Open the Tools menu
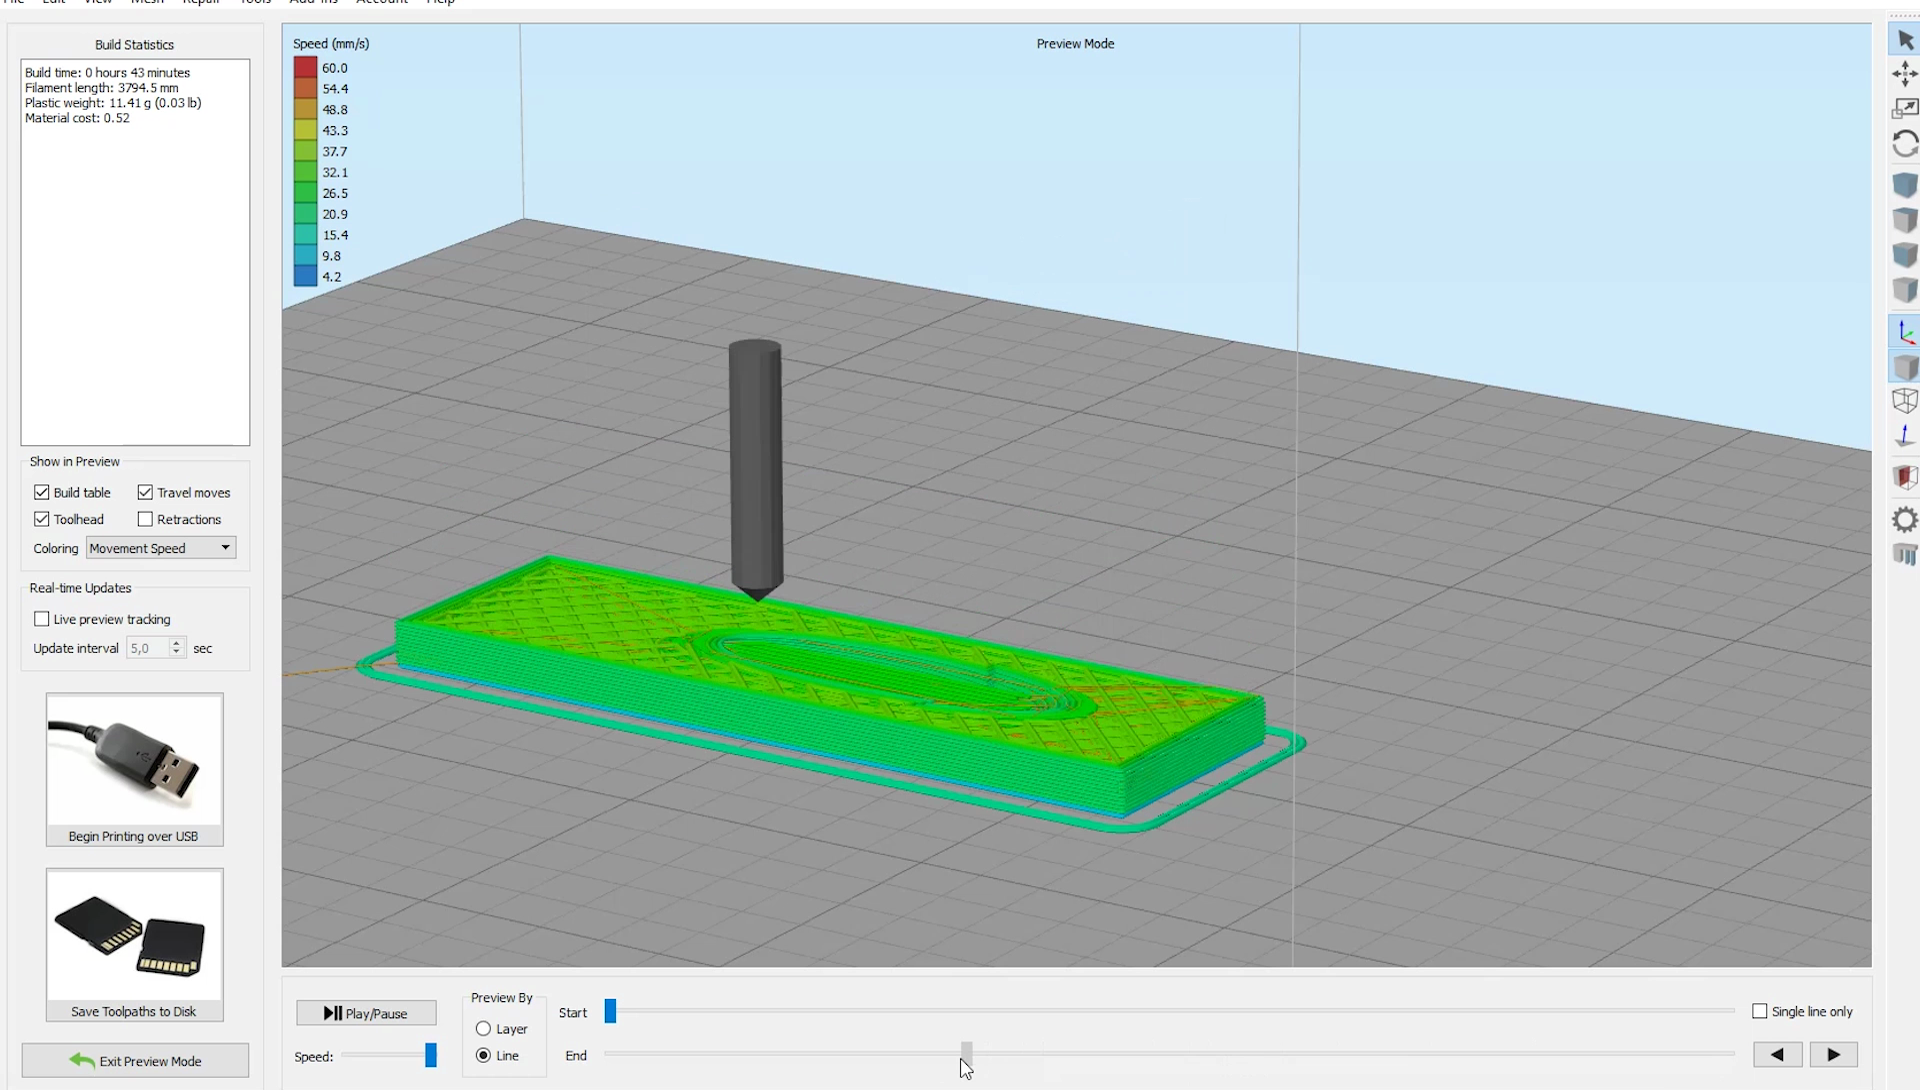The width and height of the screenshot is (1920, 1090). pos(255,4)
